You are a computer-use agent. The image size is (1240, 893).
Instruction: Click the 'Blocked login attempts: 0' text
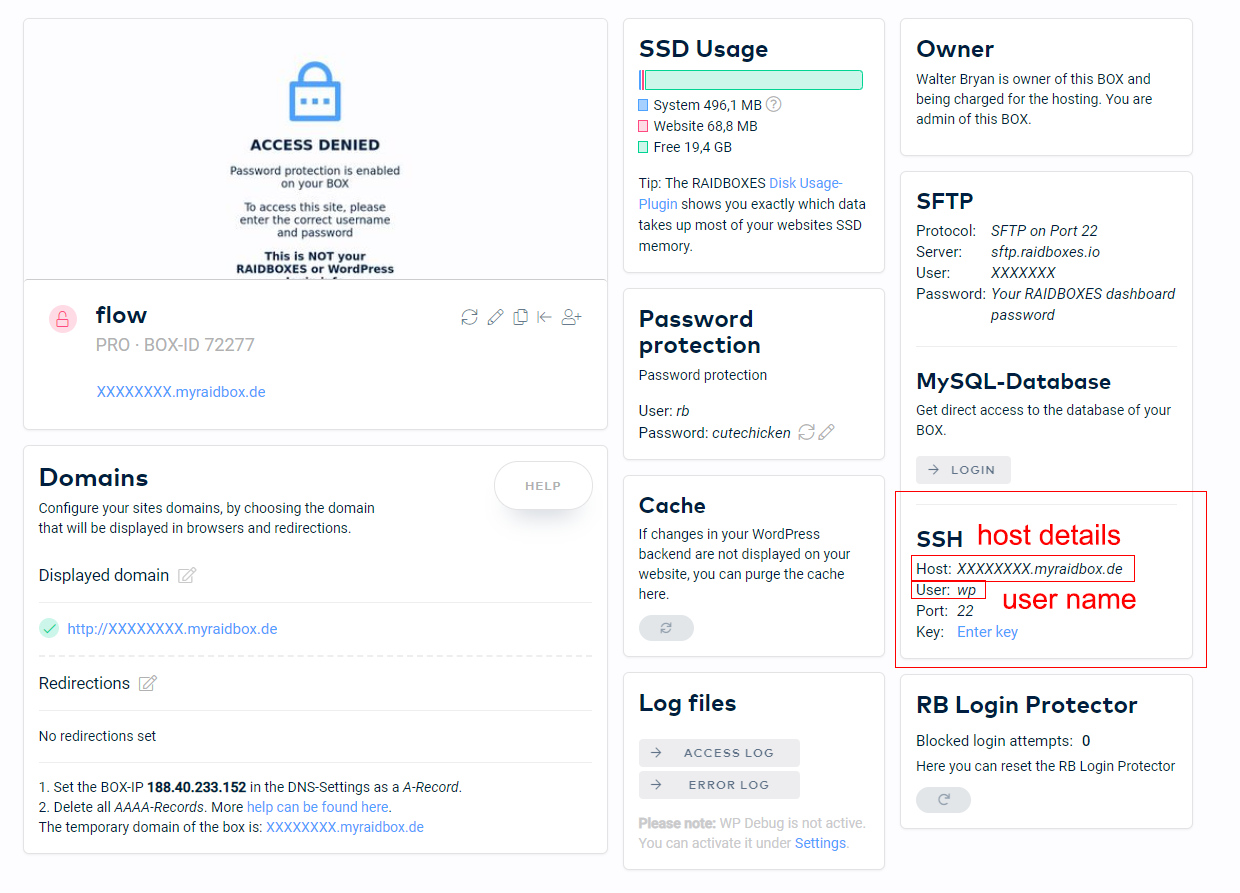[1003, 741]
